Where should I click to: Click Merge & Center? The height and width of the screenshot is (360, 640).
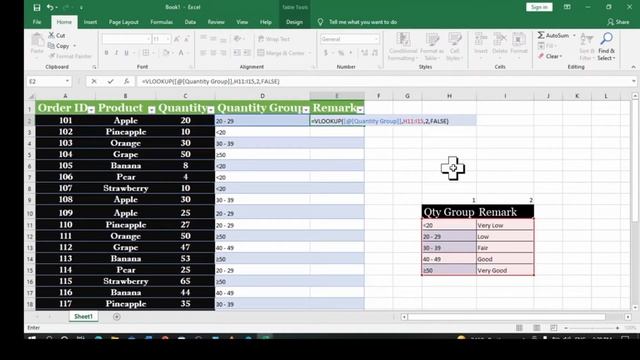(282, 53)
